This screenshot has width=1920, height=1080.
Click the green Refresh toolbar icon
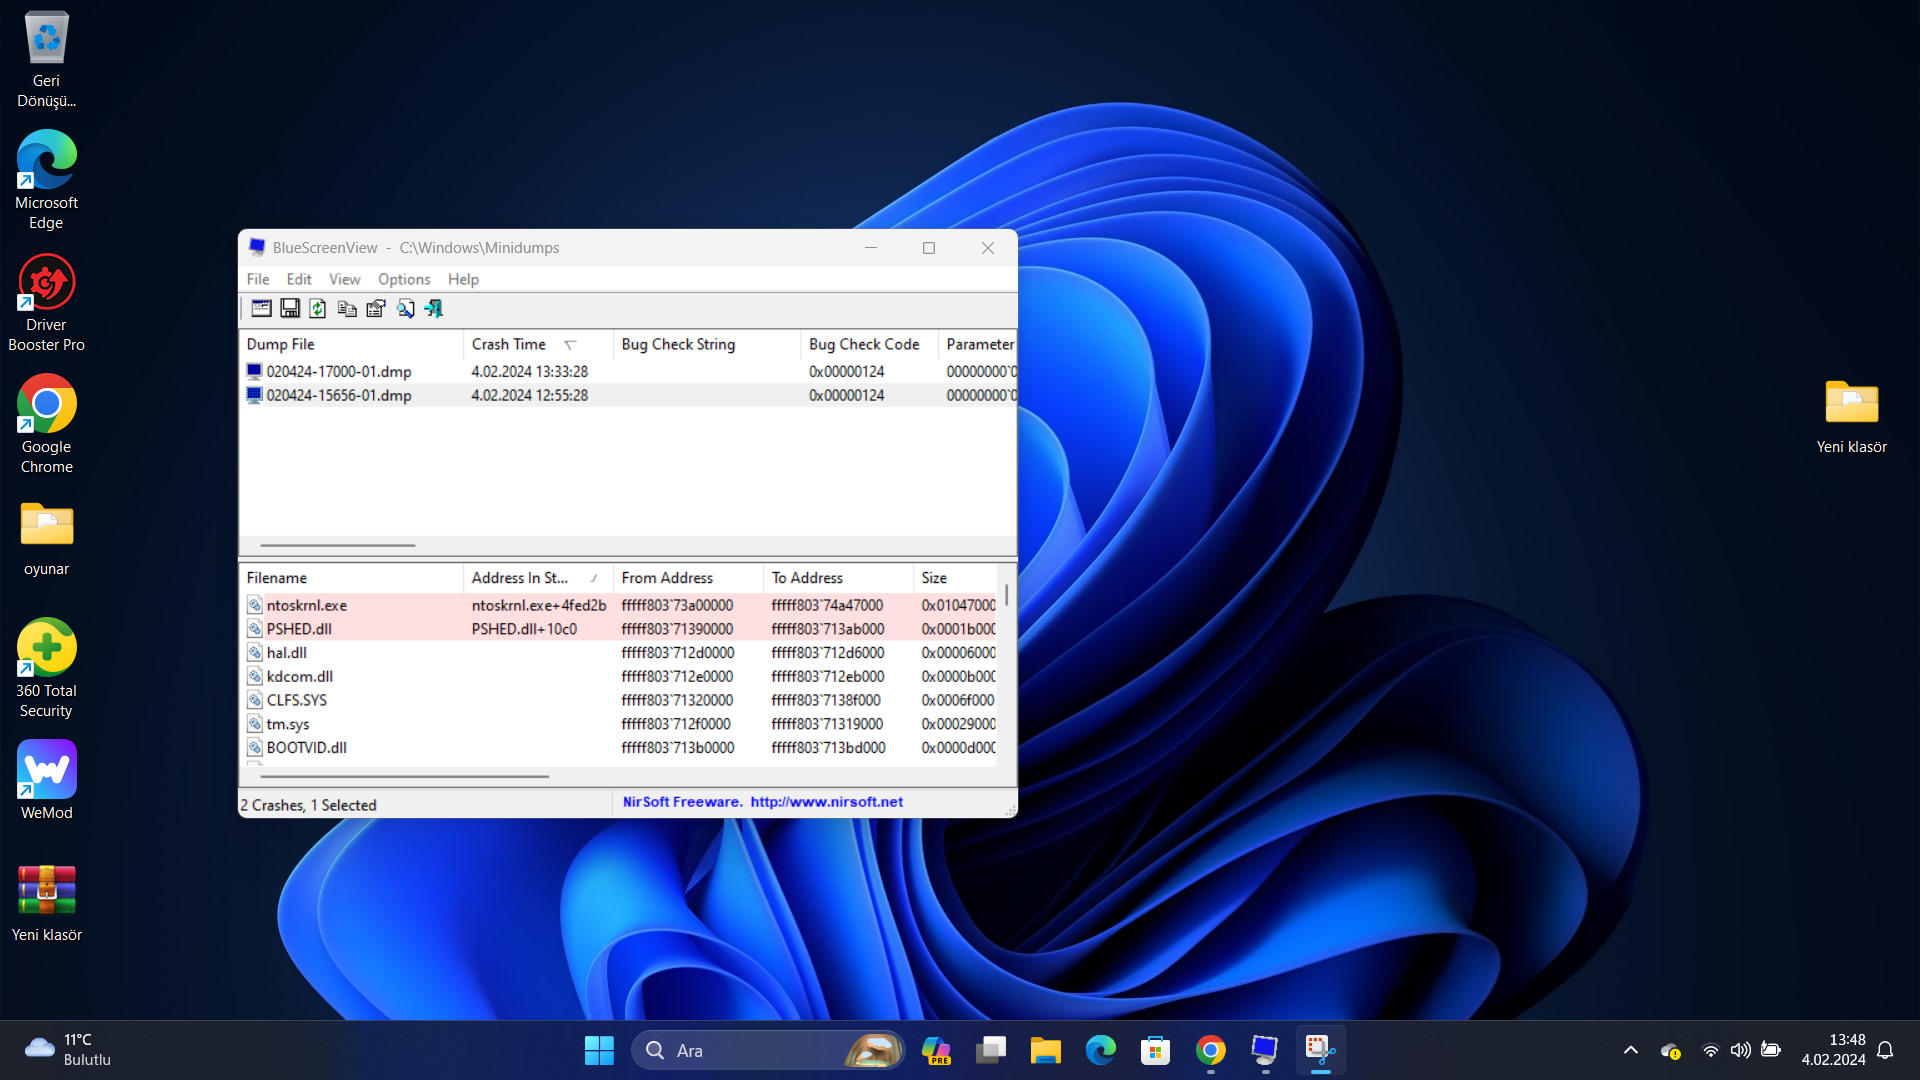[318, 308]
